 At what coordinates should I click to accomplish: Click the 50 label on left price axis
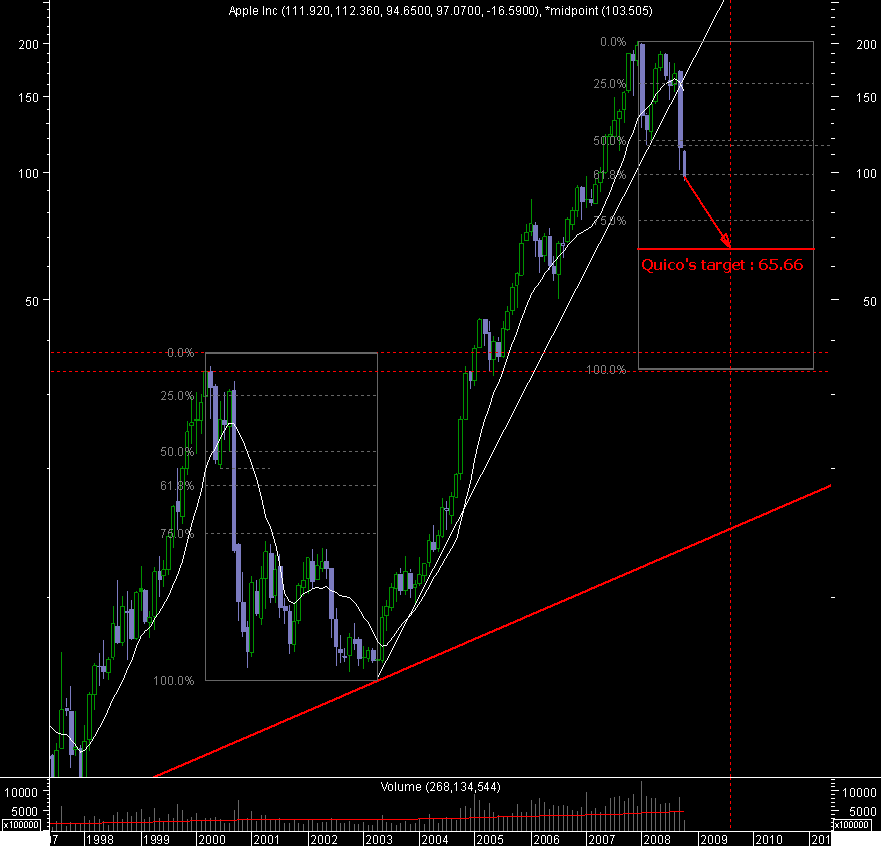32,301
